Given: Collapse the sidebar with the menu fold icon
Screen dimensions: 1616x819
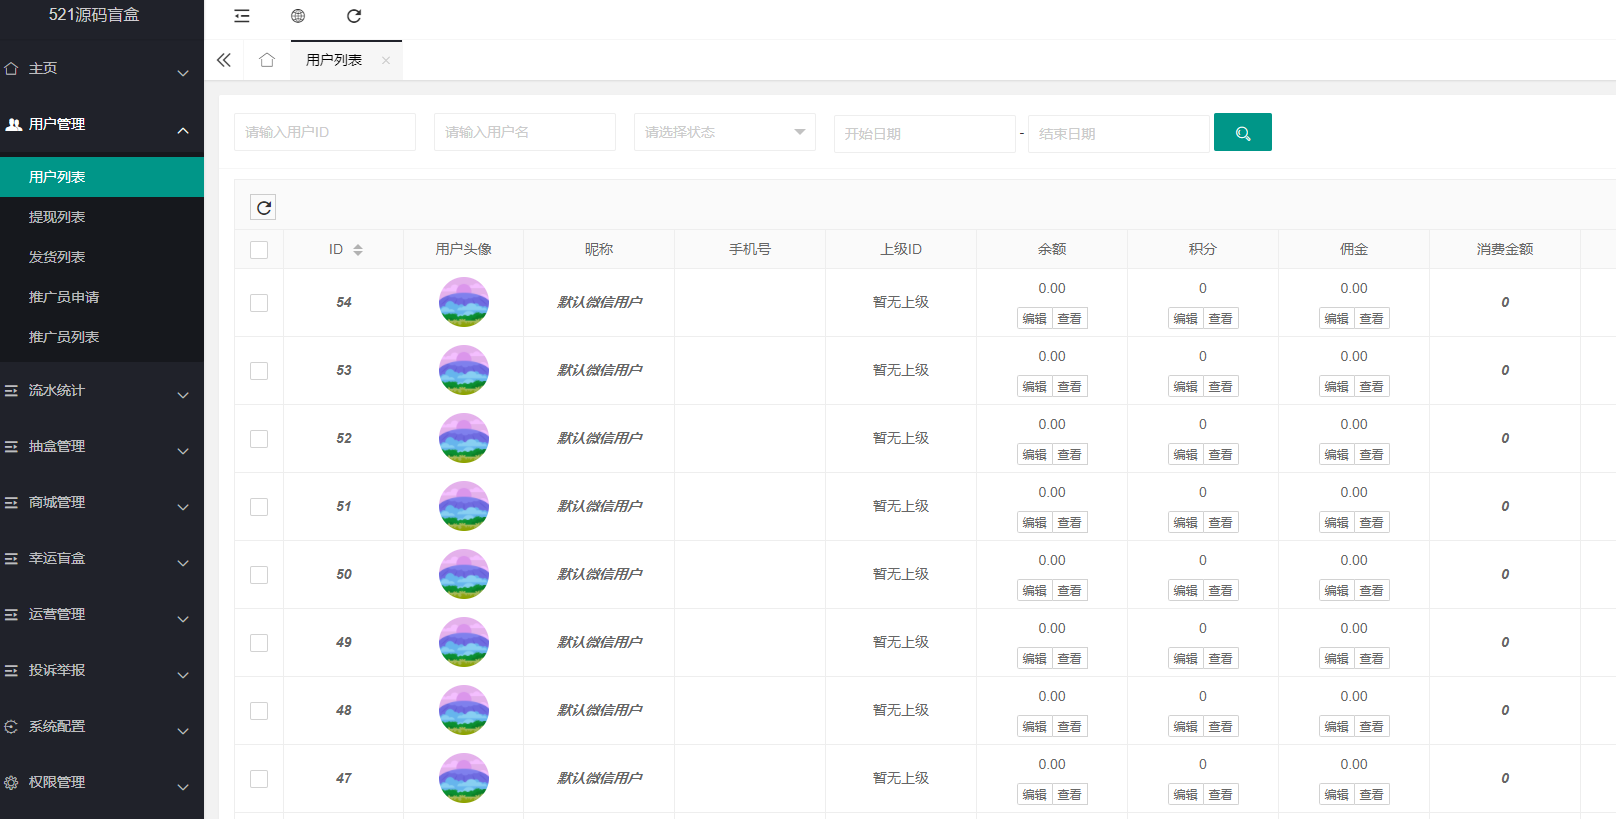Looking at the screenshot, I should pyautogui.click(x=242, y=16).
